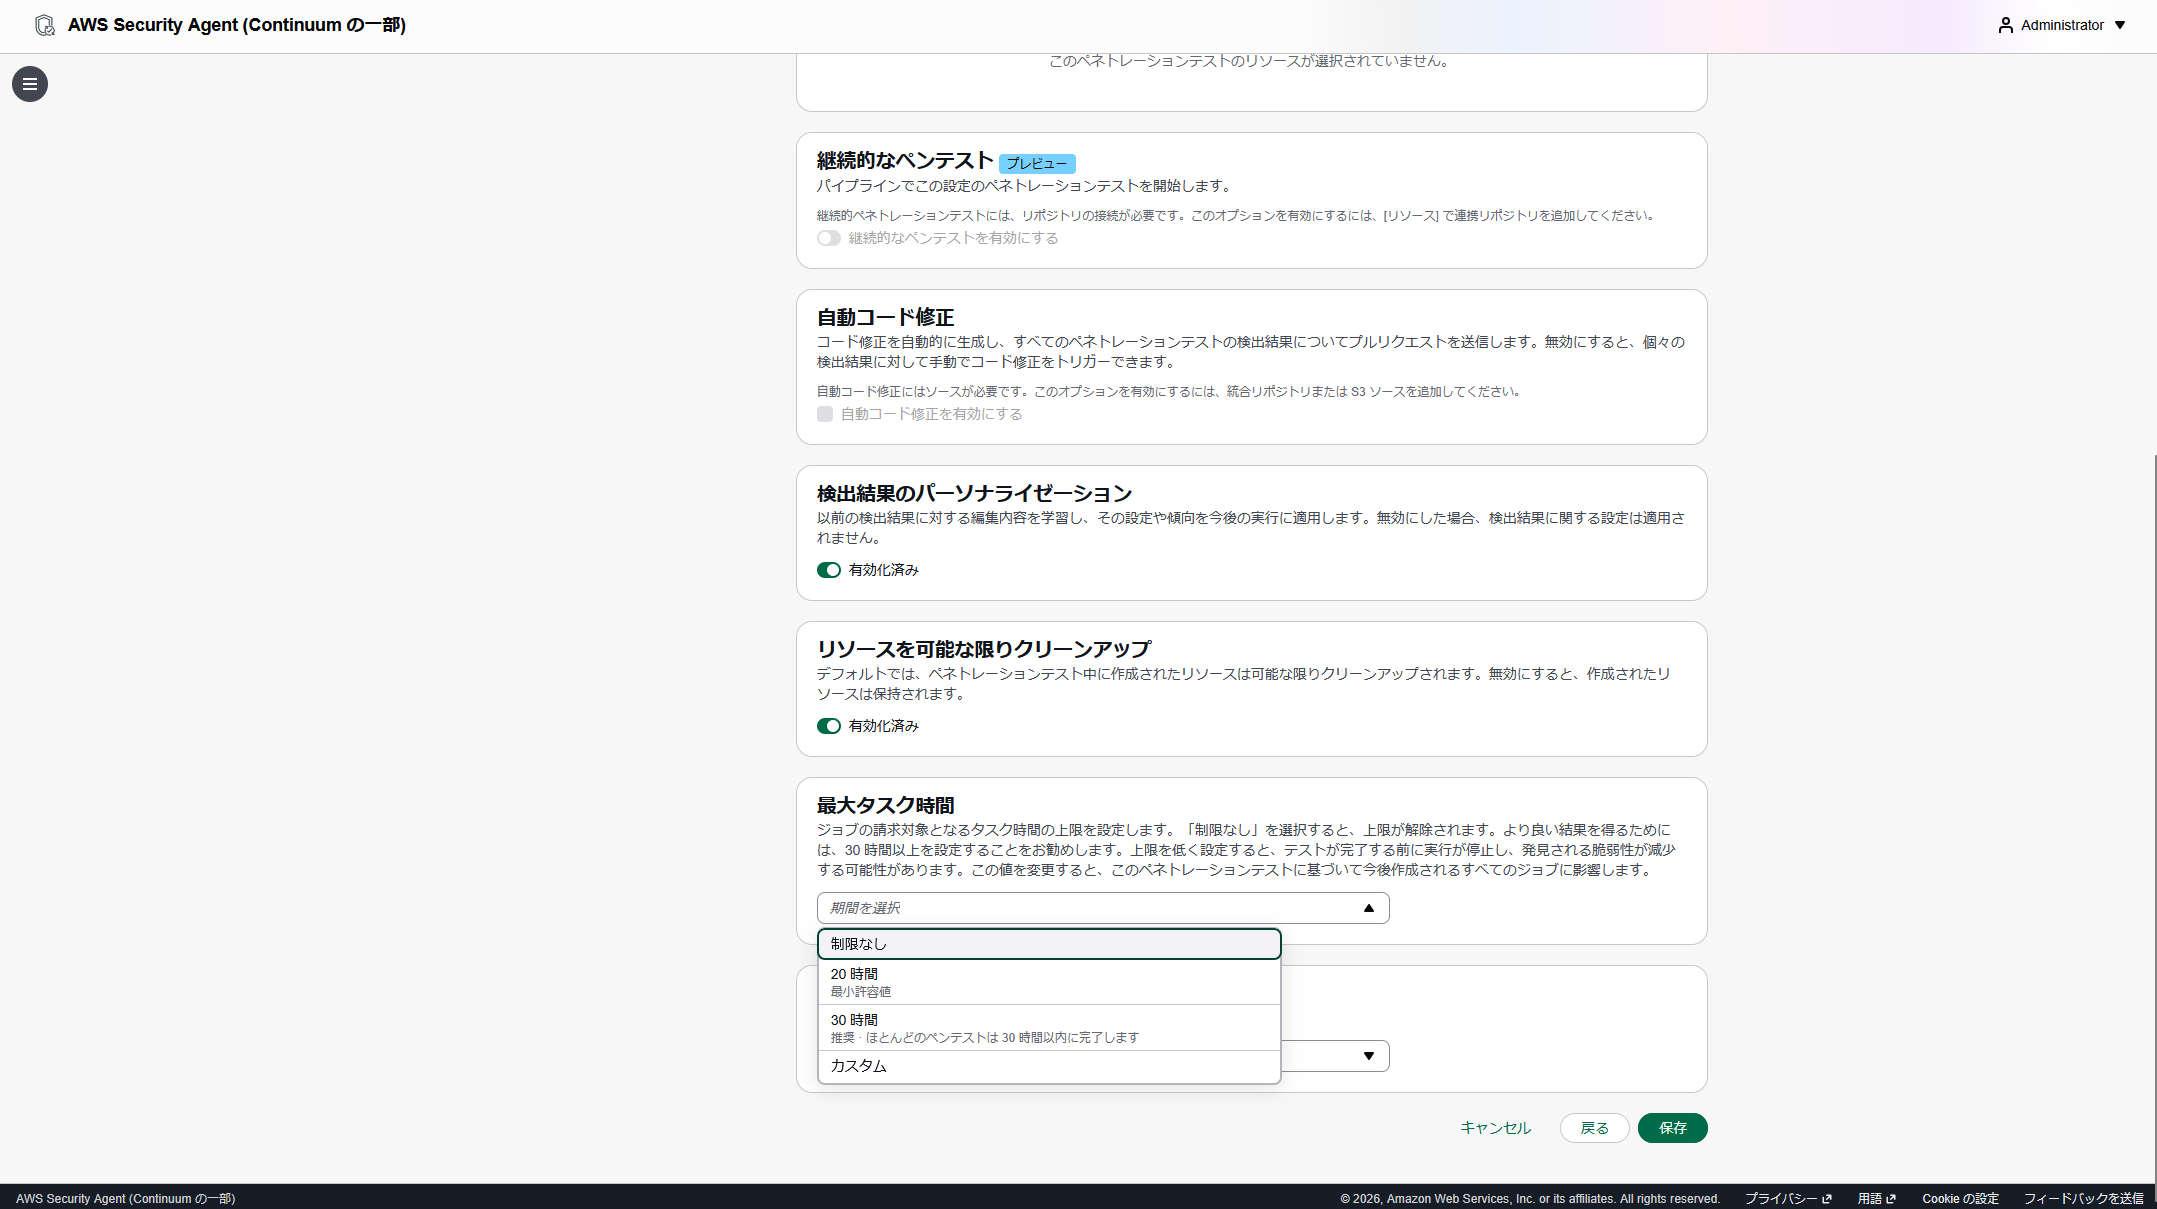This screenshot has width=2157, height=1209.
Task: Select 20 時間 option
Action: pos(1049,982)
